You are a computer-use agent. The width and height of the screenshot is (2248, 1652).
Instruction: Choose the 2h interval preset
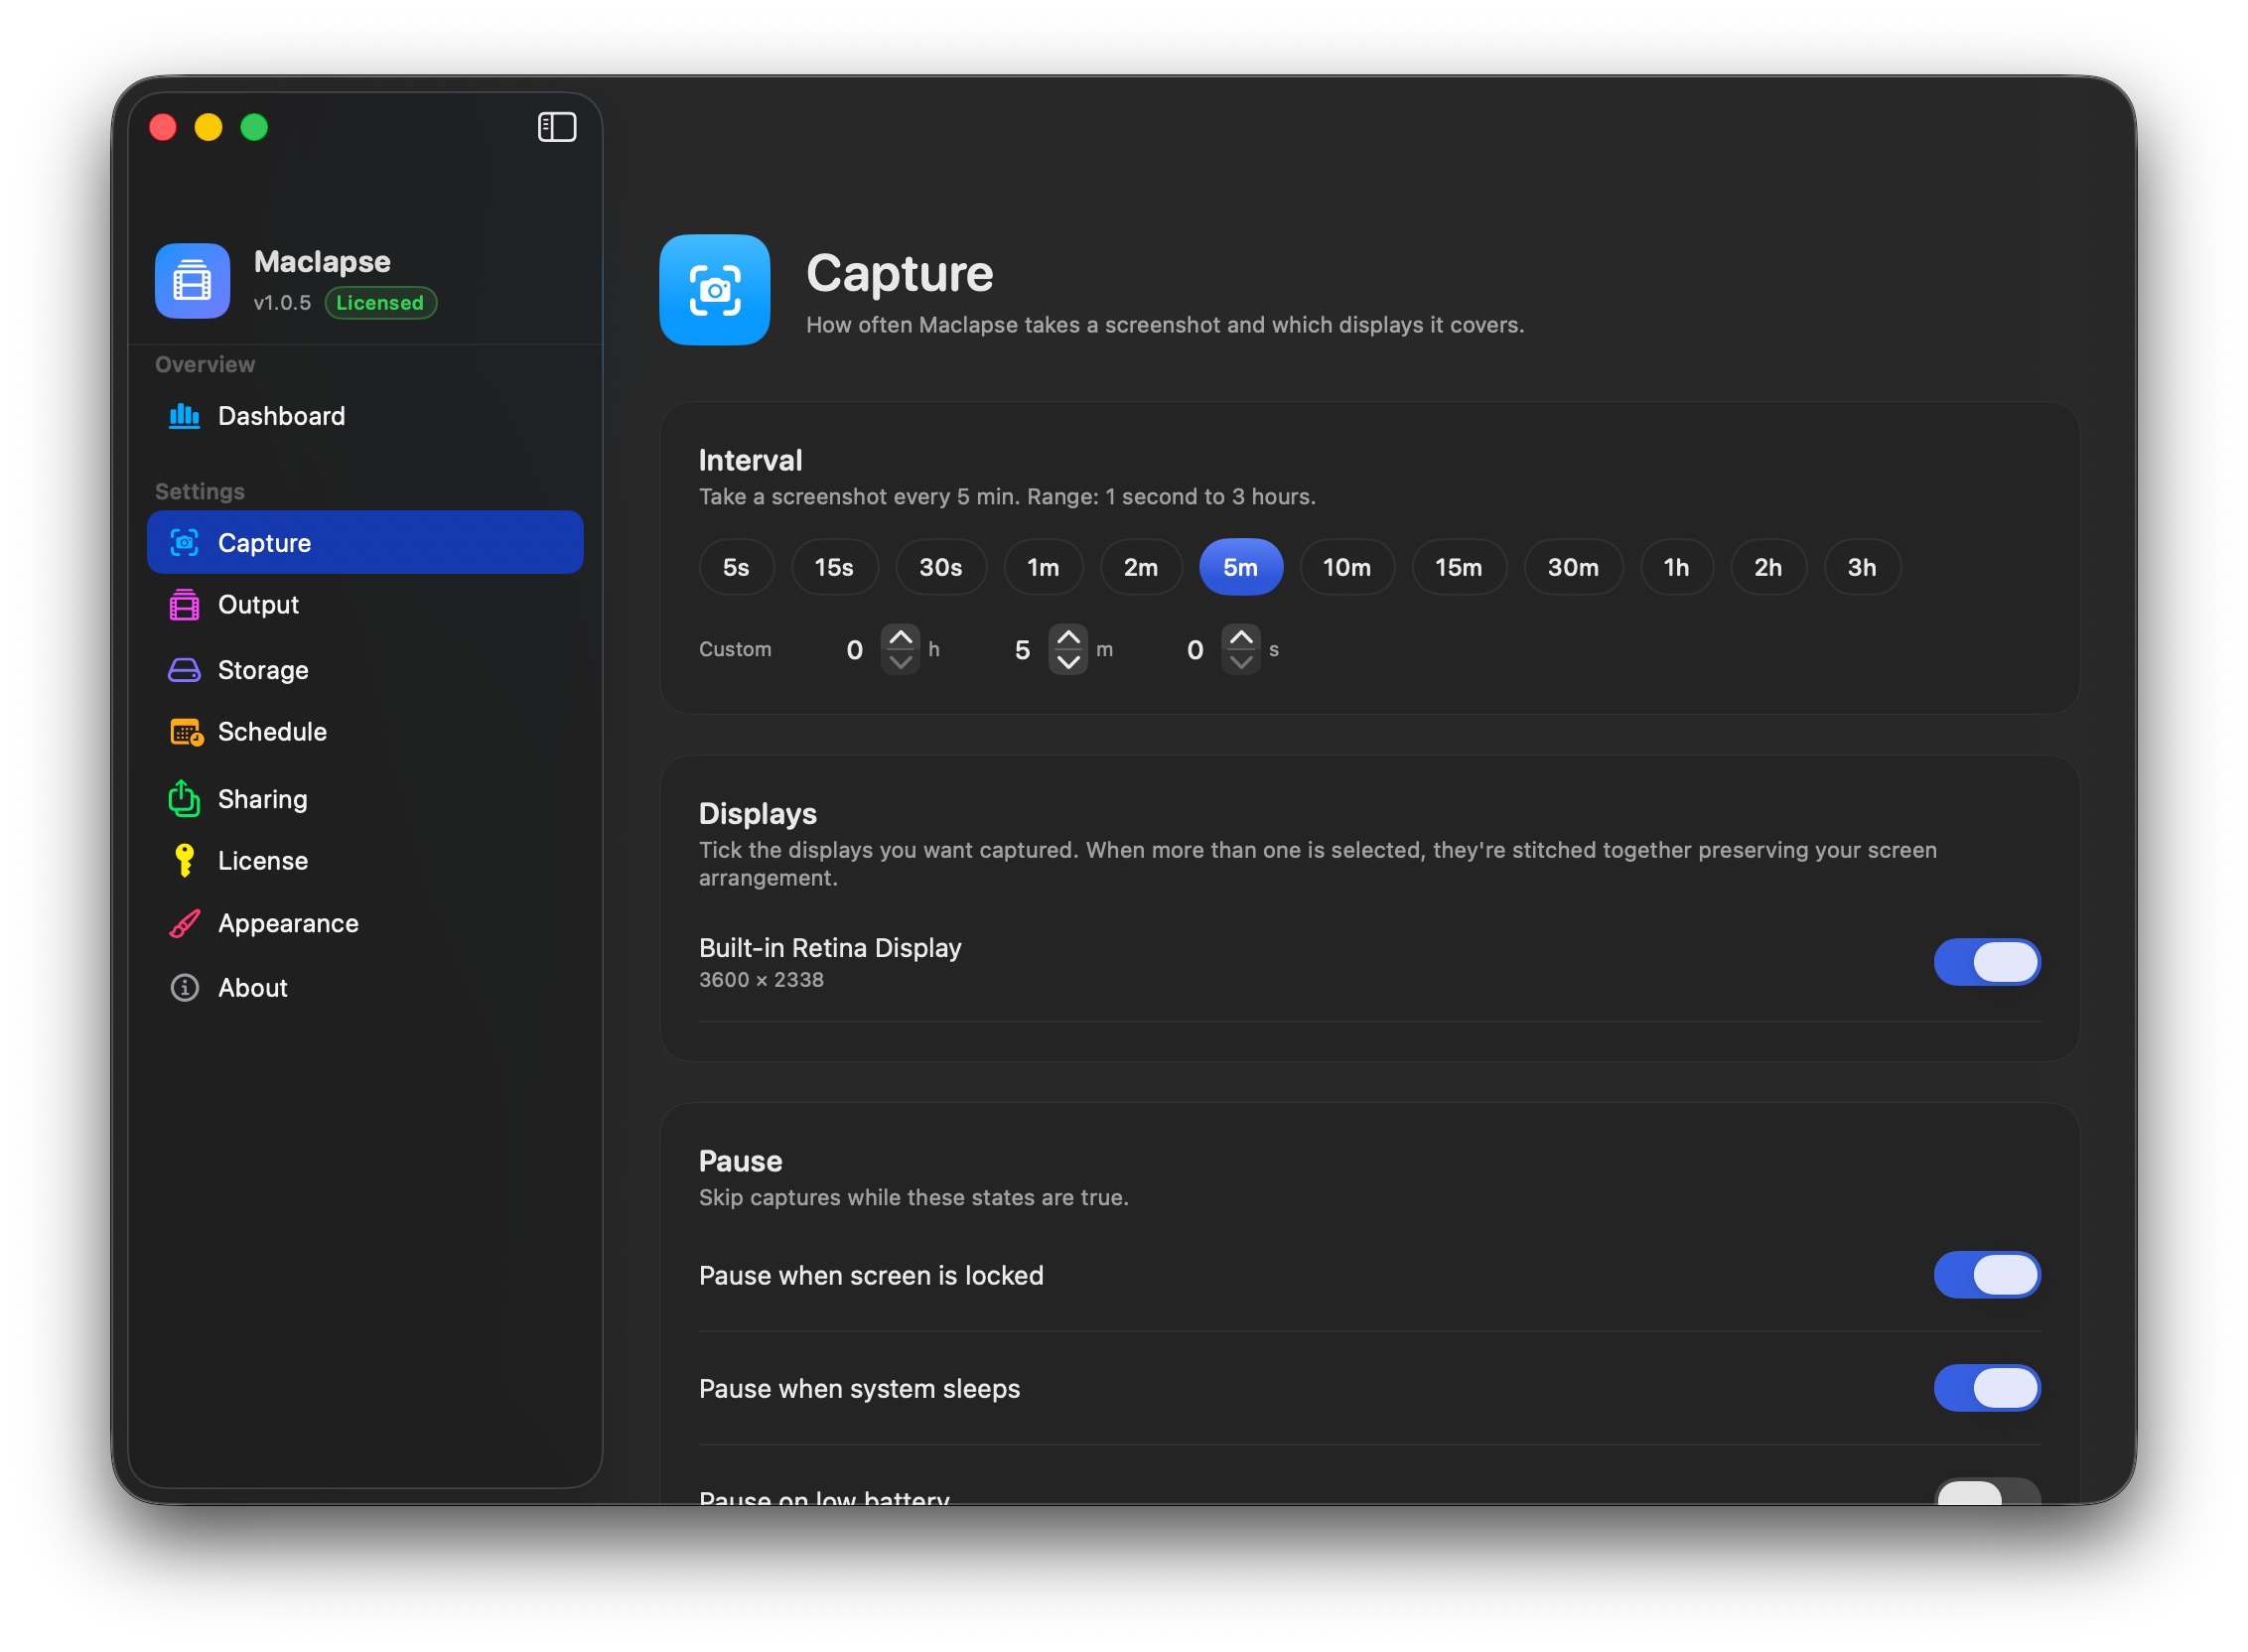[1768, 567]
